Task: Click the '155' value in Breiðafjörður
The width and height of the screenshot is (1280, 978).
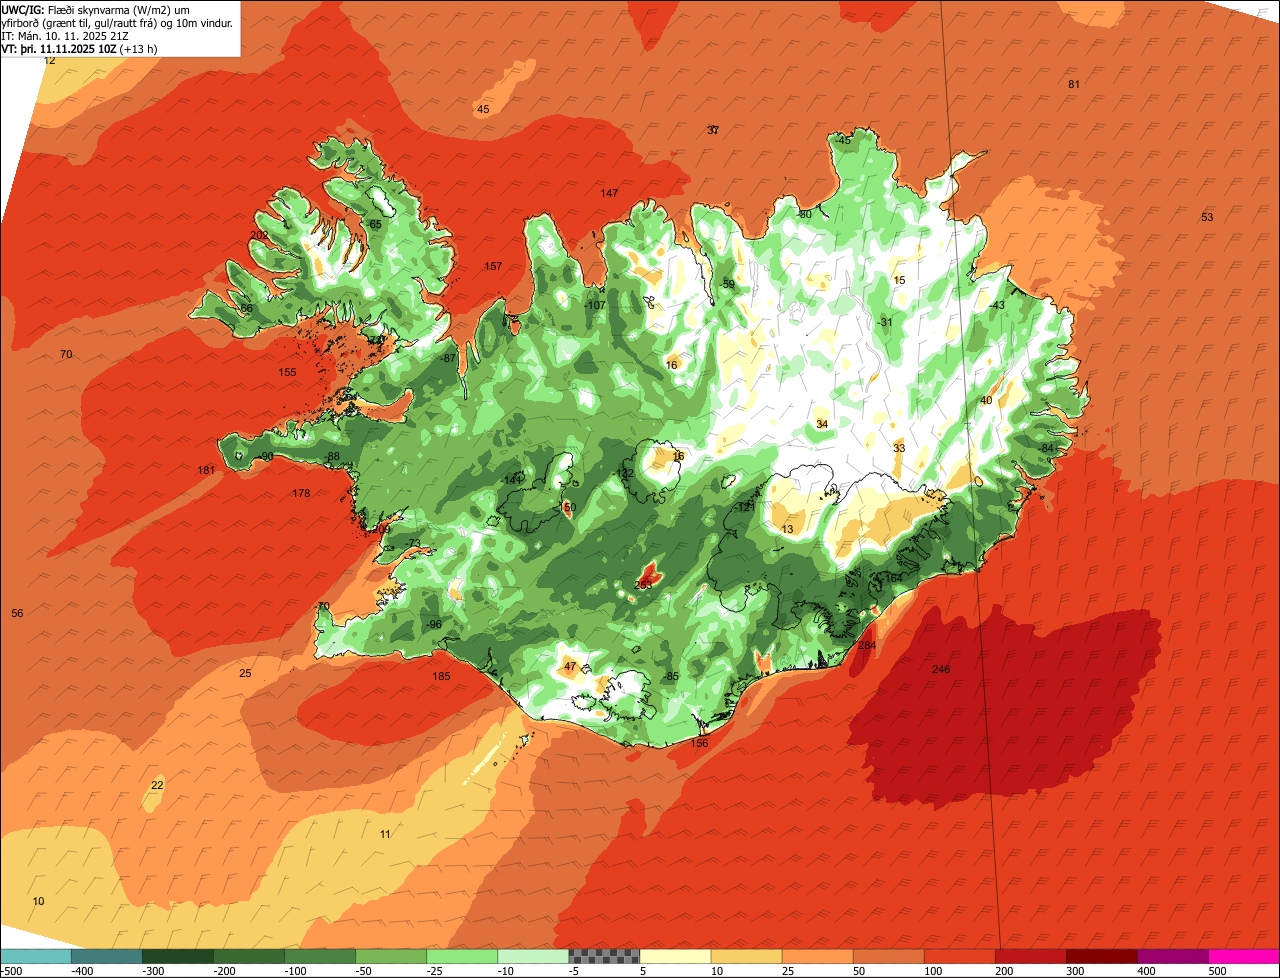Action: click(288, 372)
